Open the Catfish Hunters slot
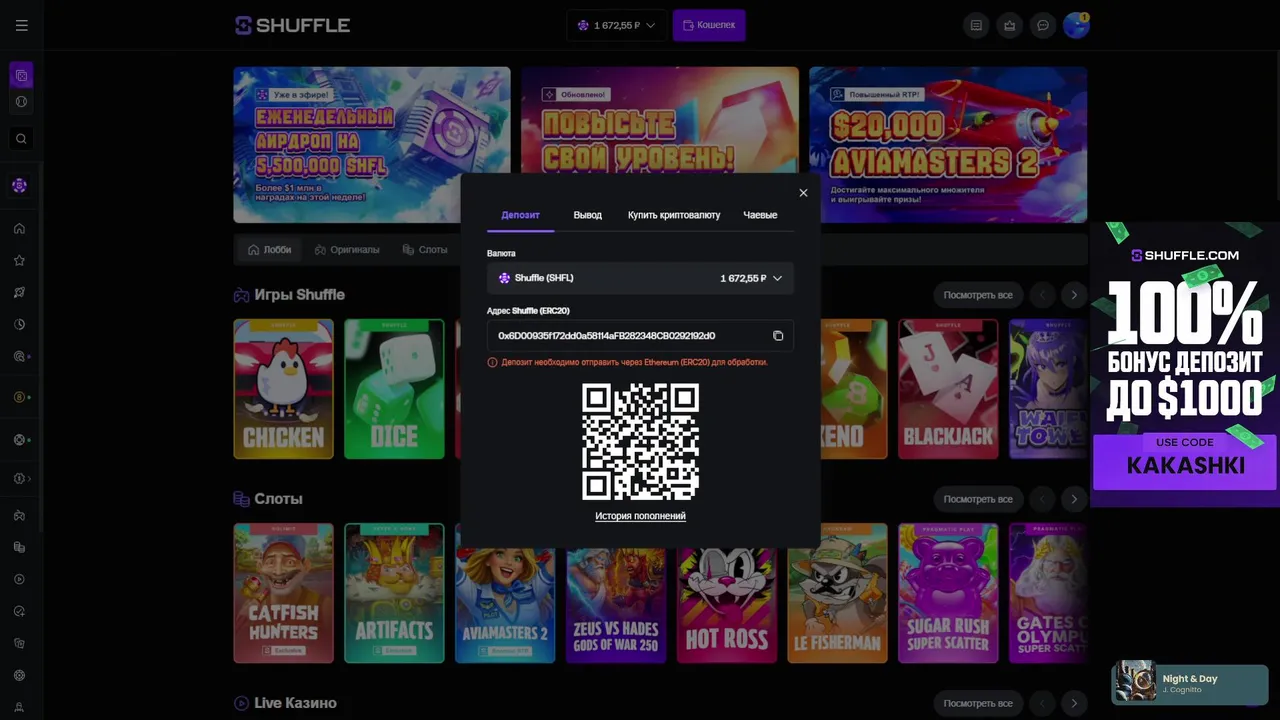This screenshot has height=720, width=1280. (284, 593)
